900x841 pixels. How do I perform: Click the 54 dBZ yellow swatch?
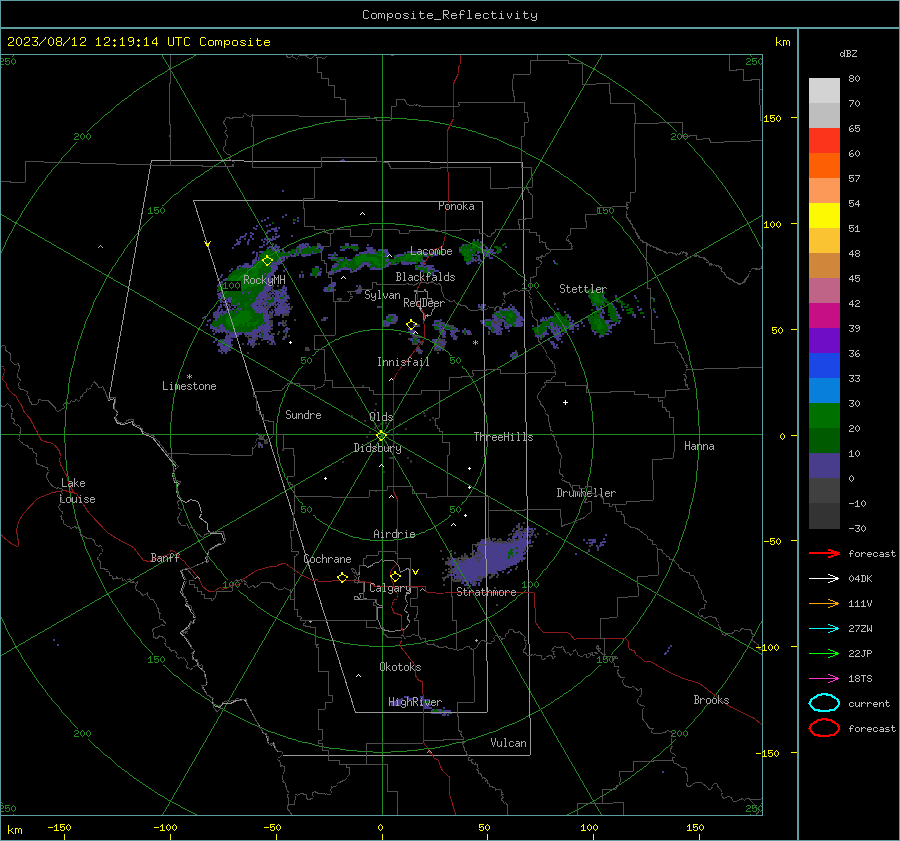[824, 215]
